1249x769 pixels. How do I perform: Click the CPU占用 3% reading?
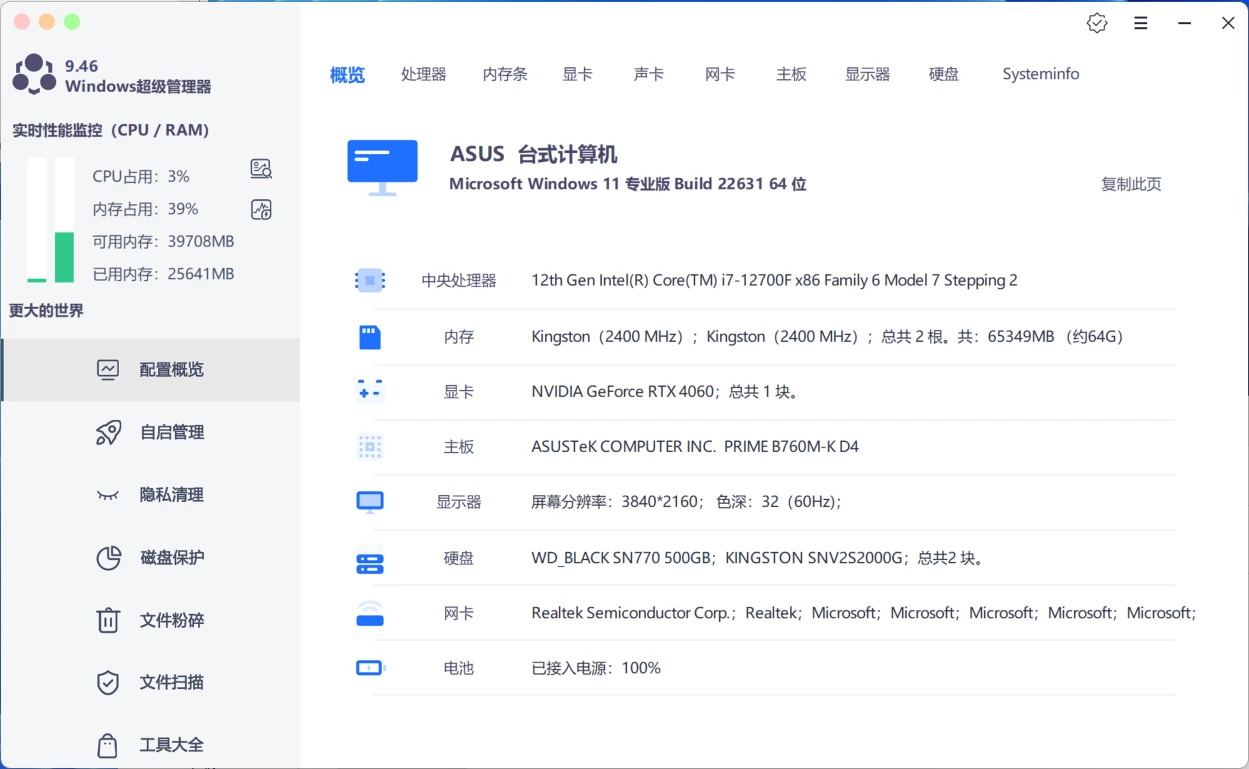coord(141,177)
